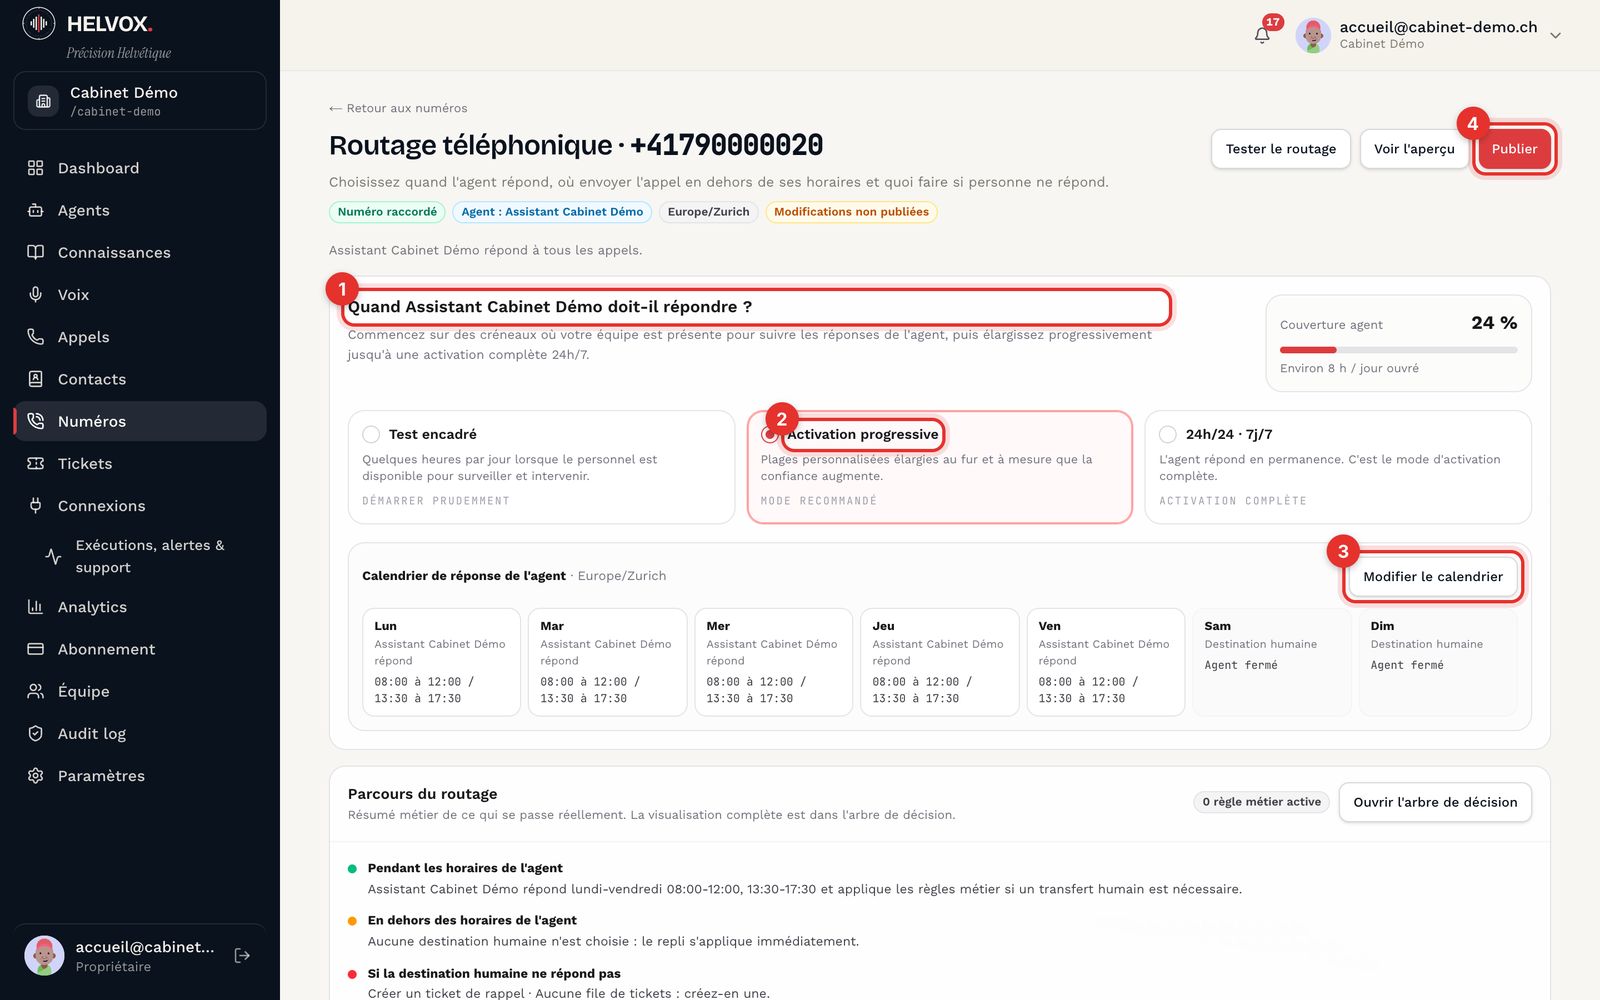
Task: Click the Connaissances book icon
Action: pyautogui.click(x=36, y=252)
